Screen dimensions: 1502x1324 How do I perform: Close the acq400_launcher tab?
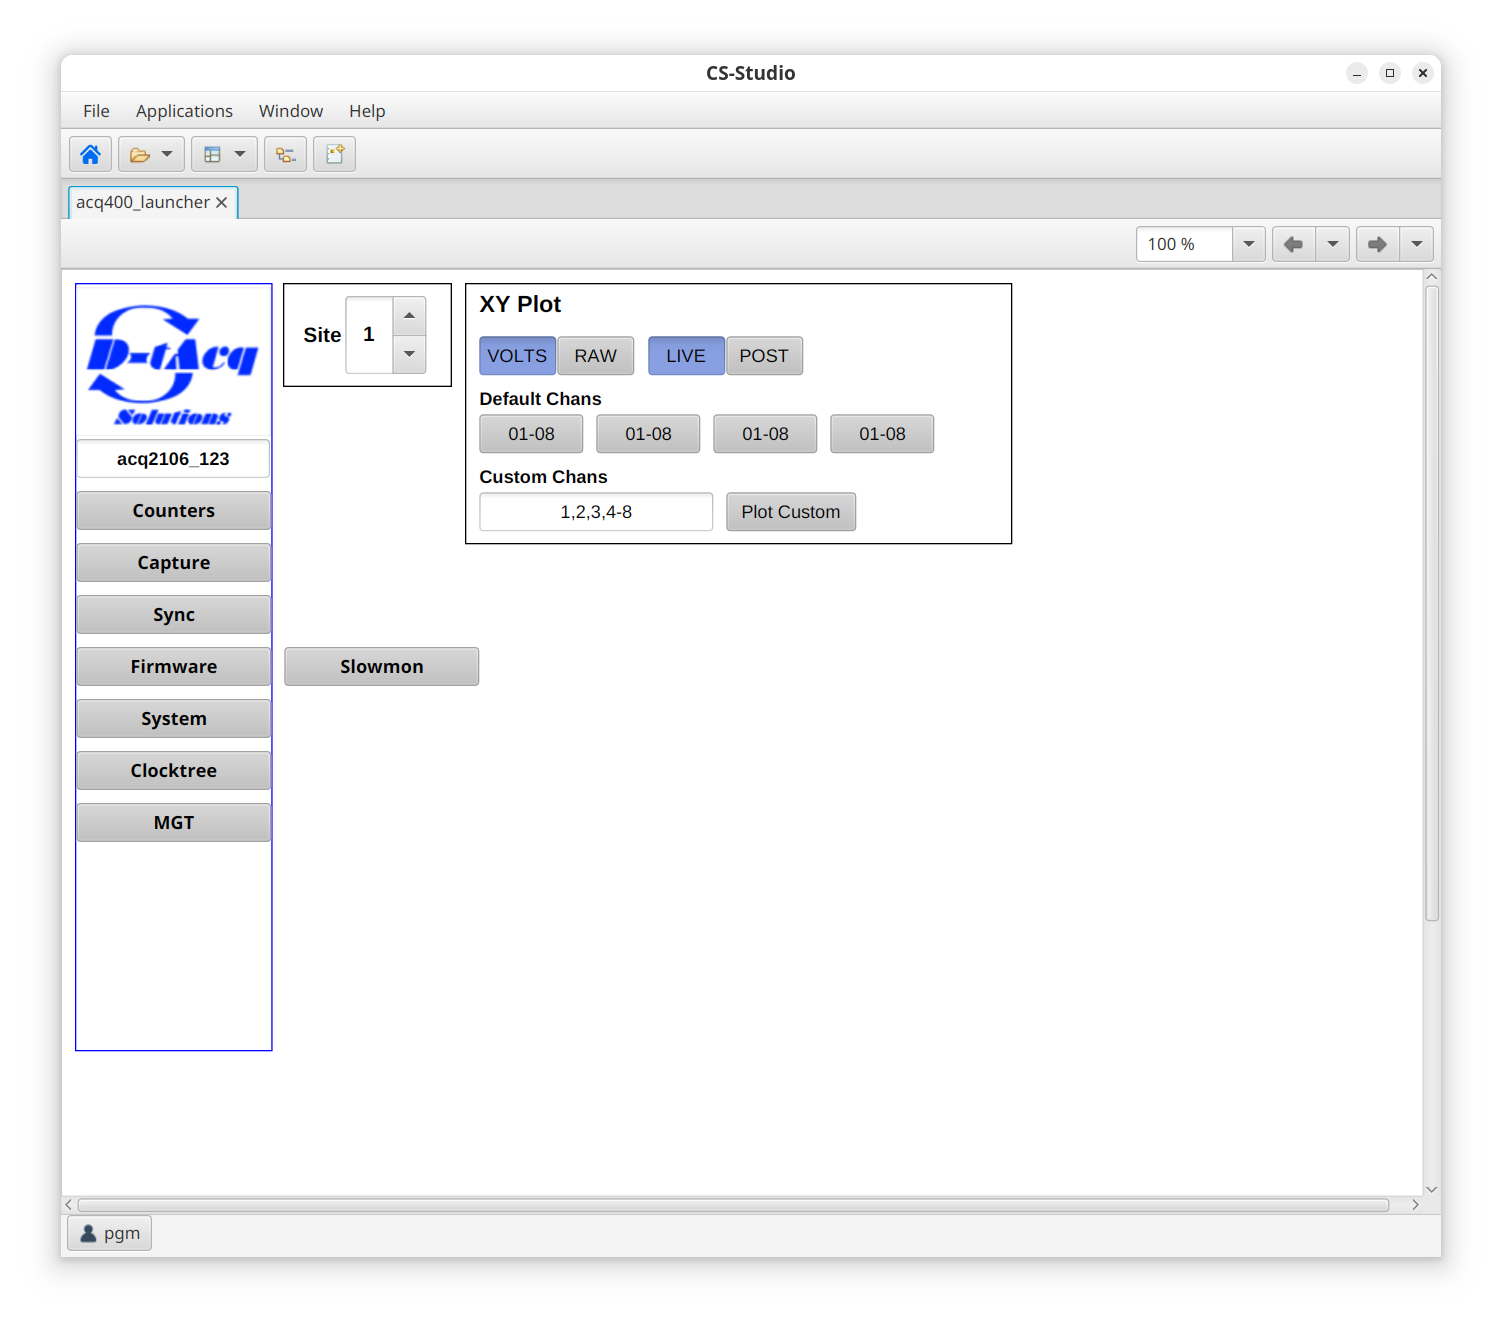222,202
